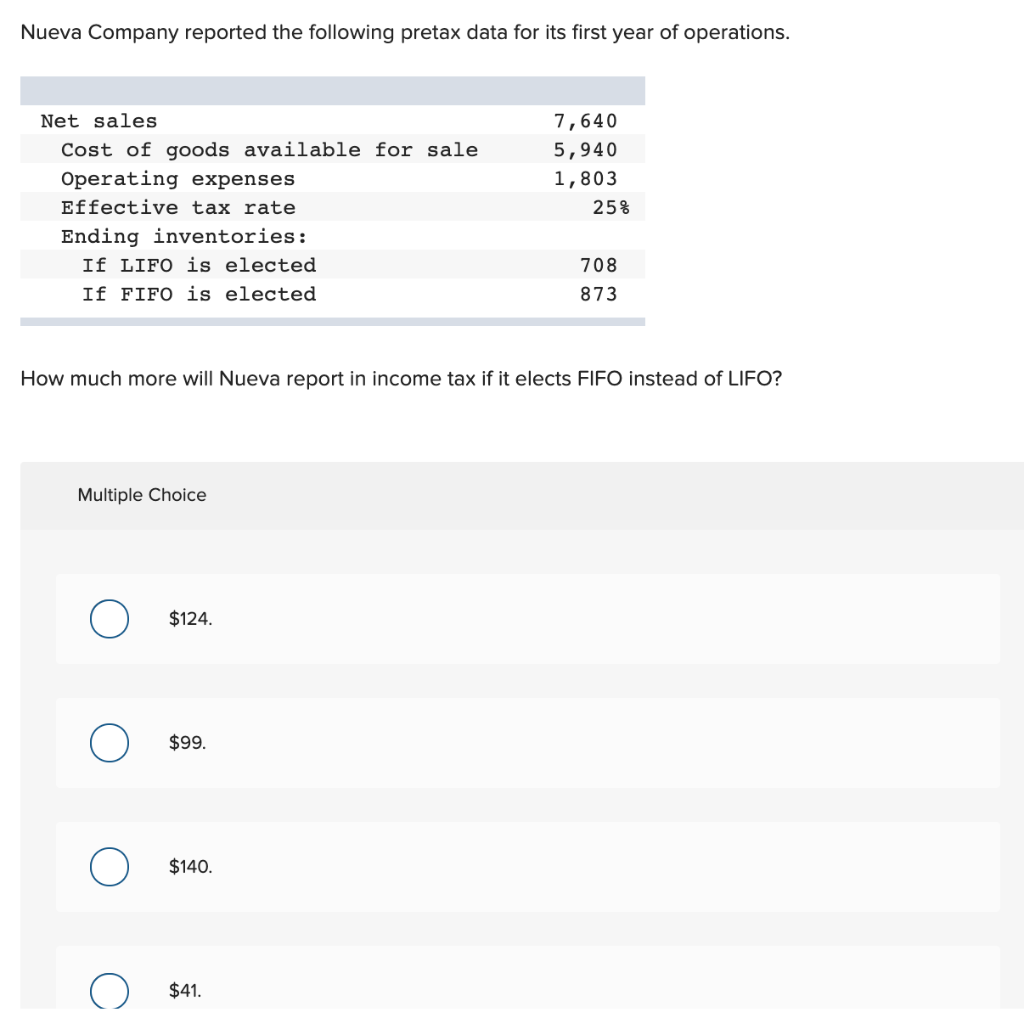Click the Multiple Choice header

point(141,495)
